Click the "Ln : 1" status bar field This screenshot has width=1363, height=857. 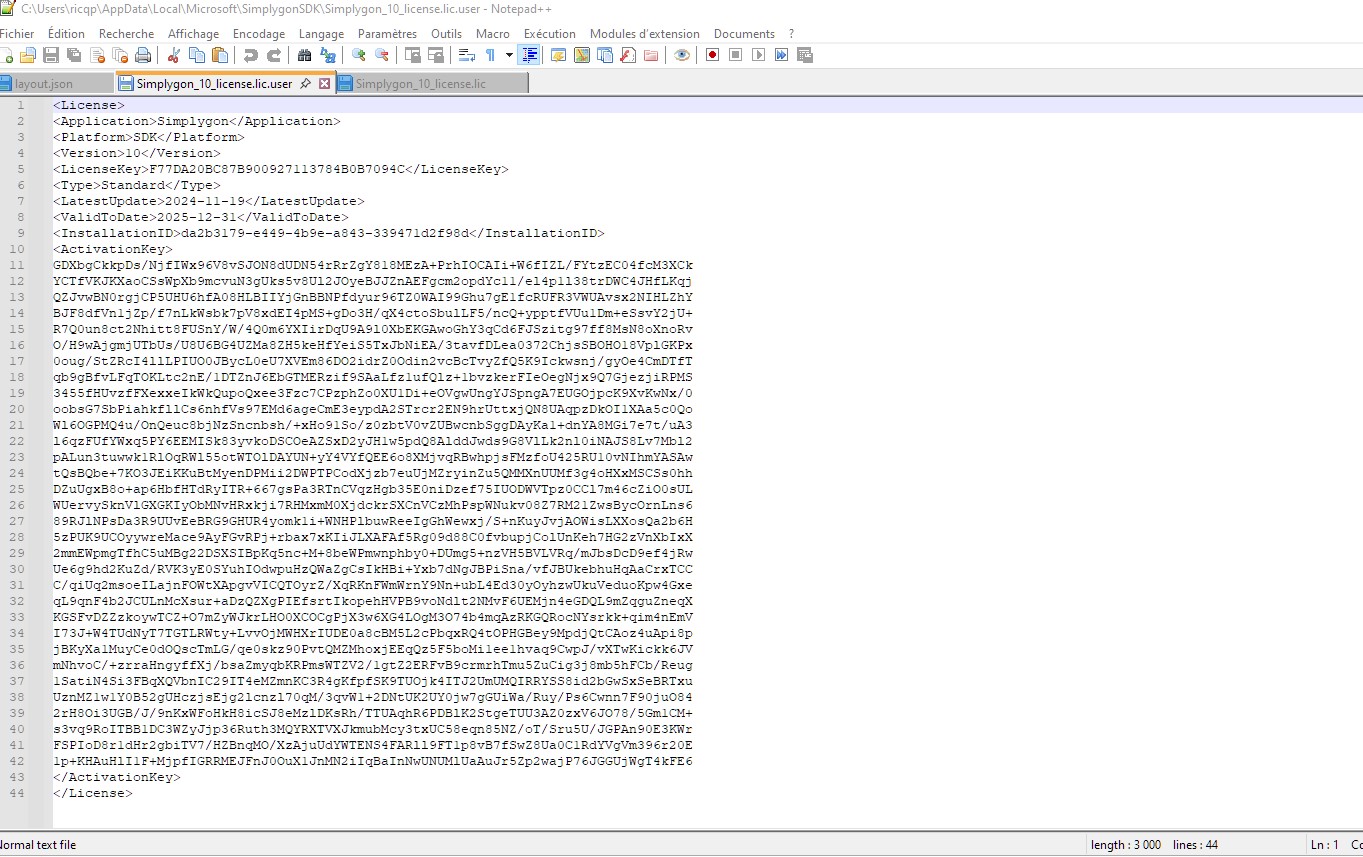(x=1325, y=845)
